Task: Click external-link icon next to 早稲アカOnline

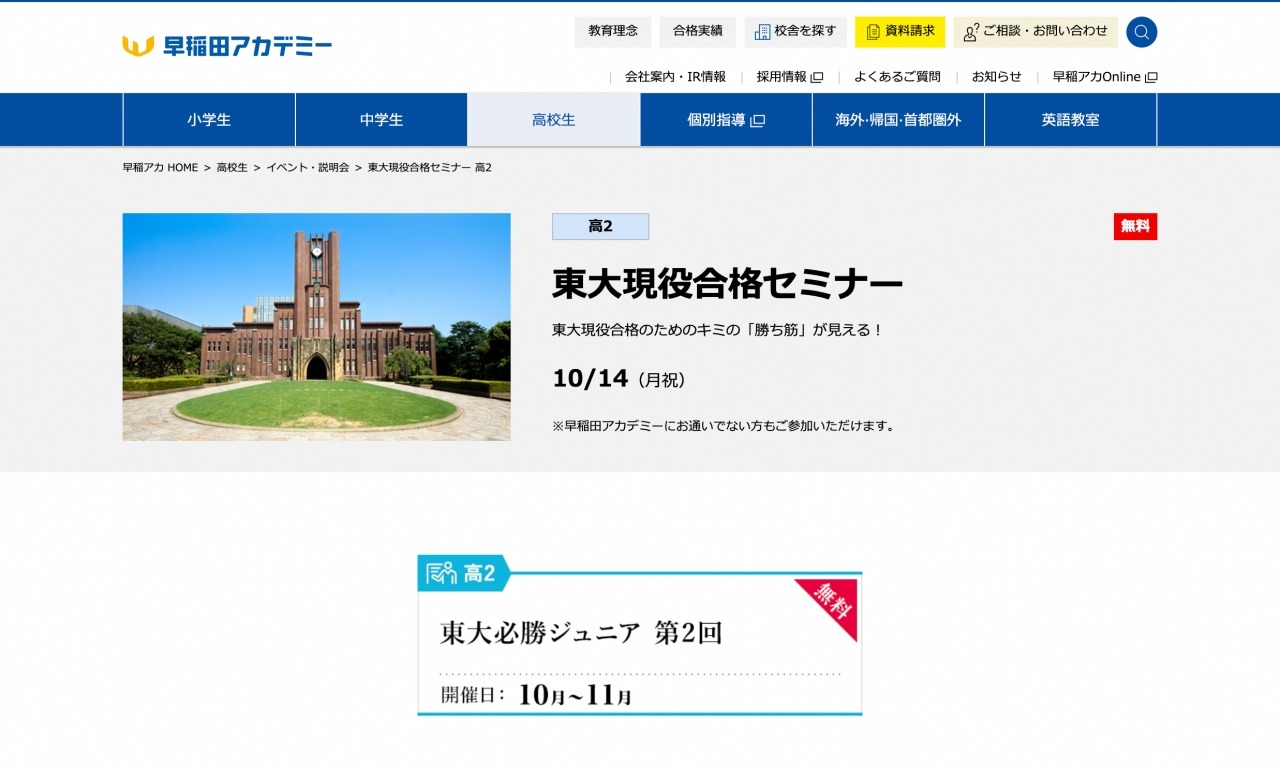Action: pos(1151,77)
